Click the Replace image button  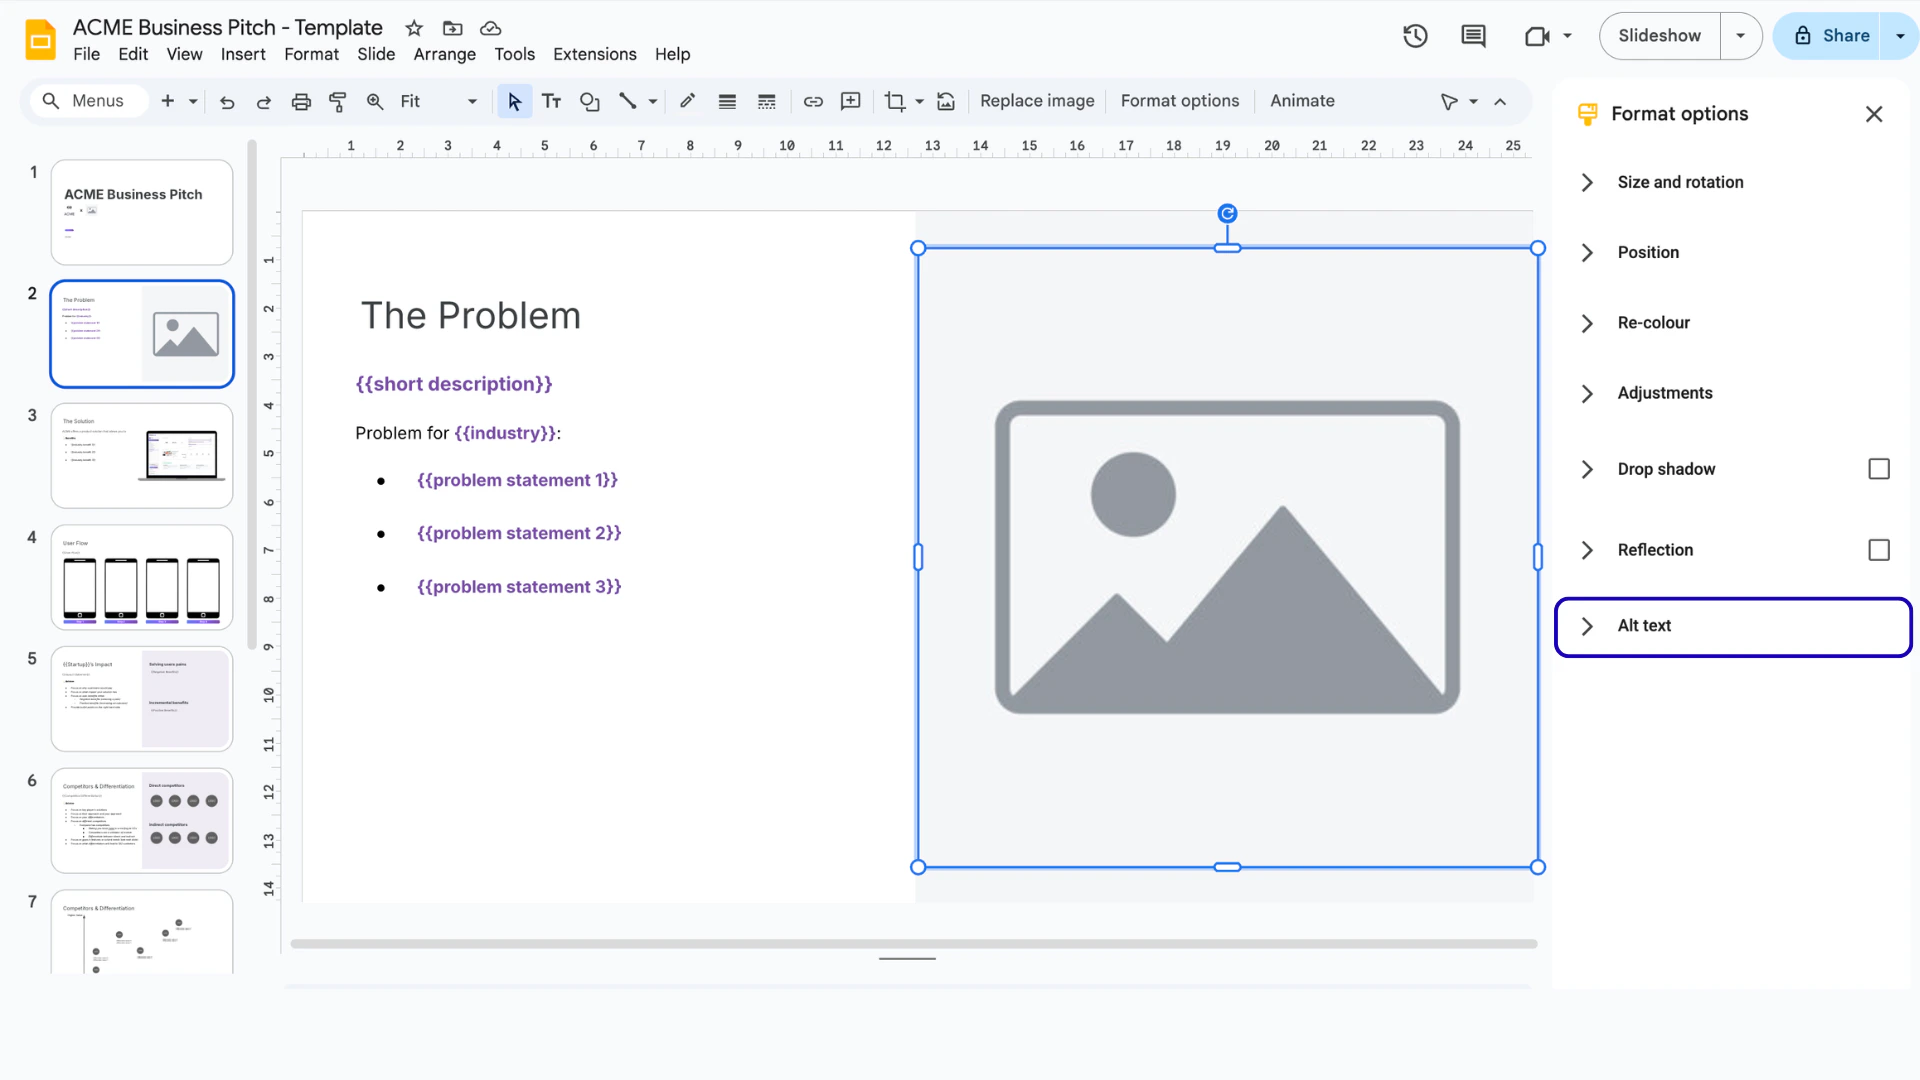1036,101
